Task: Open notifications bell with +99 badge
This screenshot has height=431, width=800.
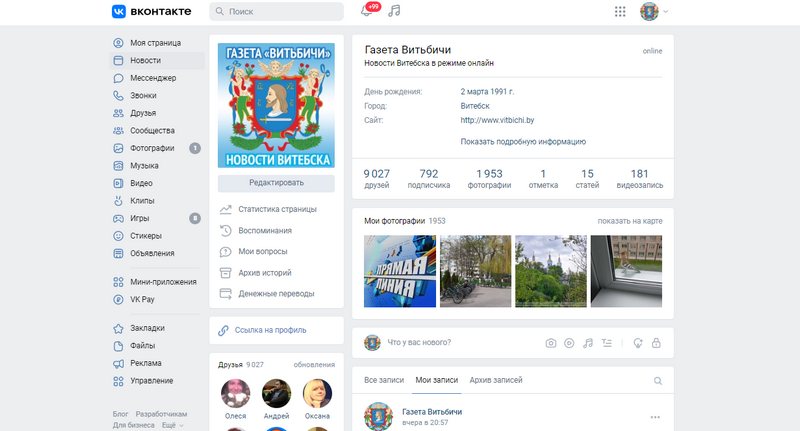Action: click(367, 11)
